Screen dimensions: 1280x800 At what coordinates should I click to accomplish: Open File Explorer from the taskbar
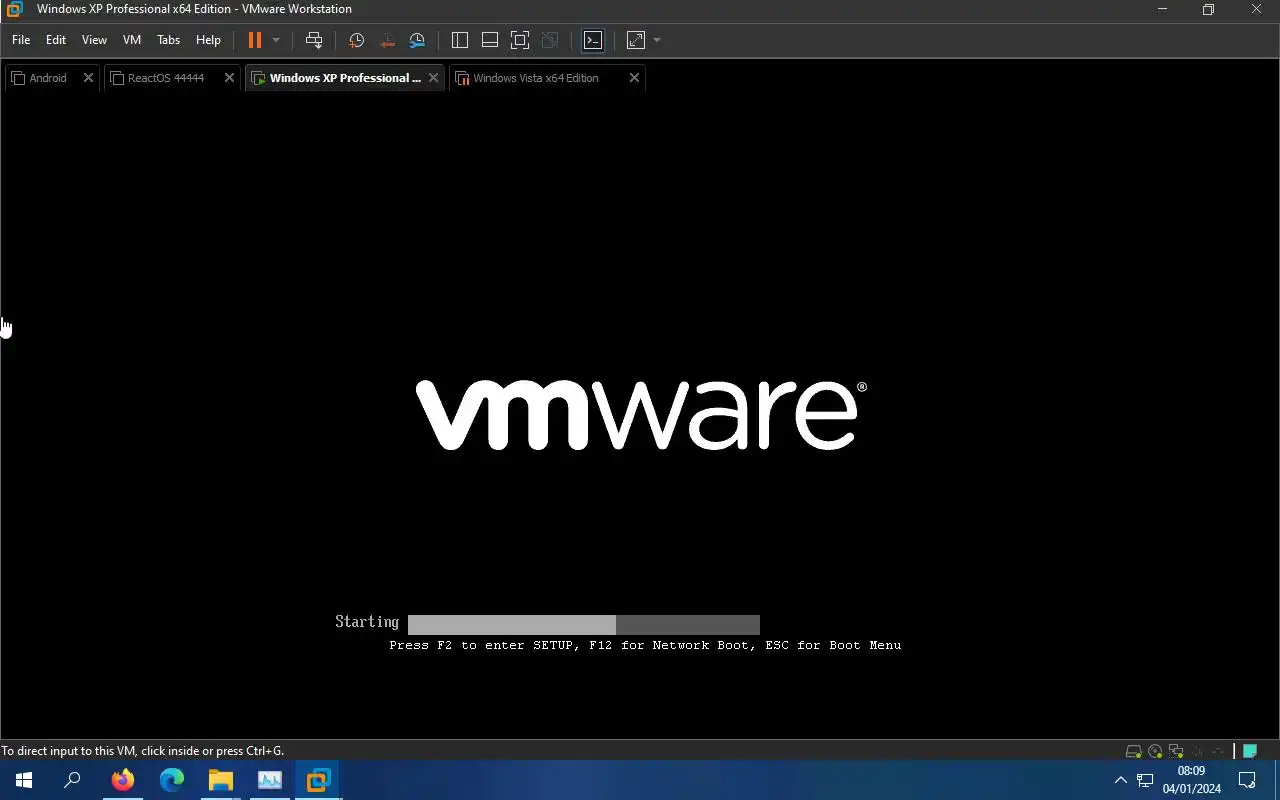tap(221, 780)
